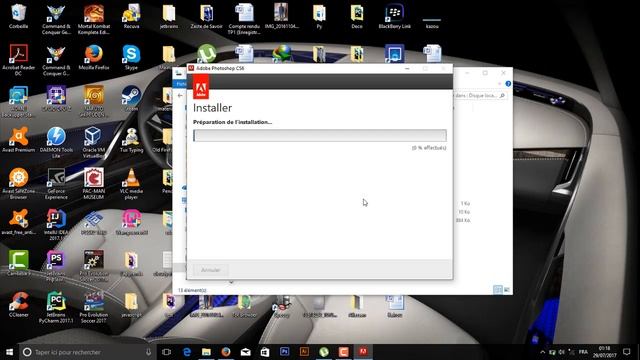This screenshot has width=640, height=360.
Task: Click the Annuler button in the installer
Action: click(211, 270)
